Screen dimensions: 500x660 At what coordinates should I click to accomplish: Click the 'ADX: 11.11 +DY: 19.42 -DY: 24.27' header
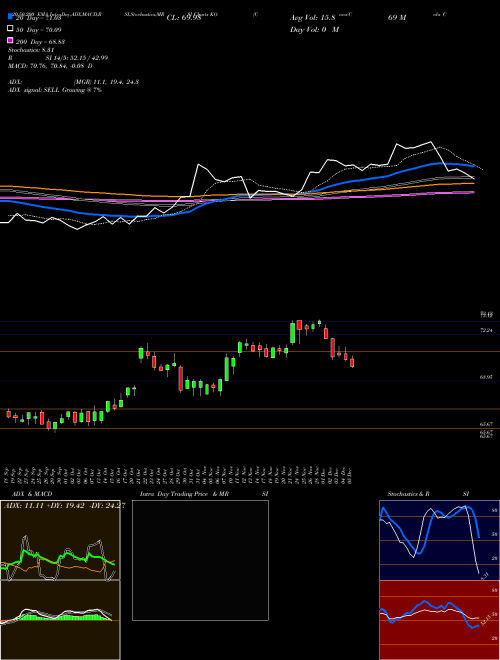tap(64, 505)
